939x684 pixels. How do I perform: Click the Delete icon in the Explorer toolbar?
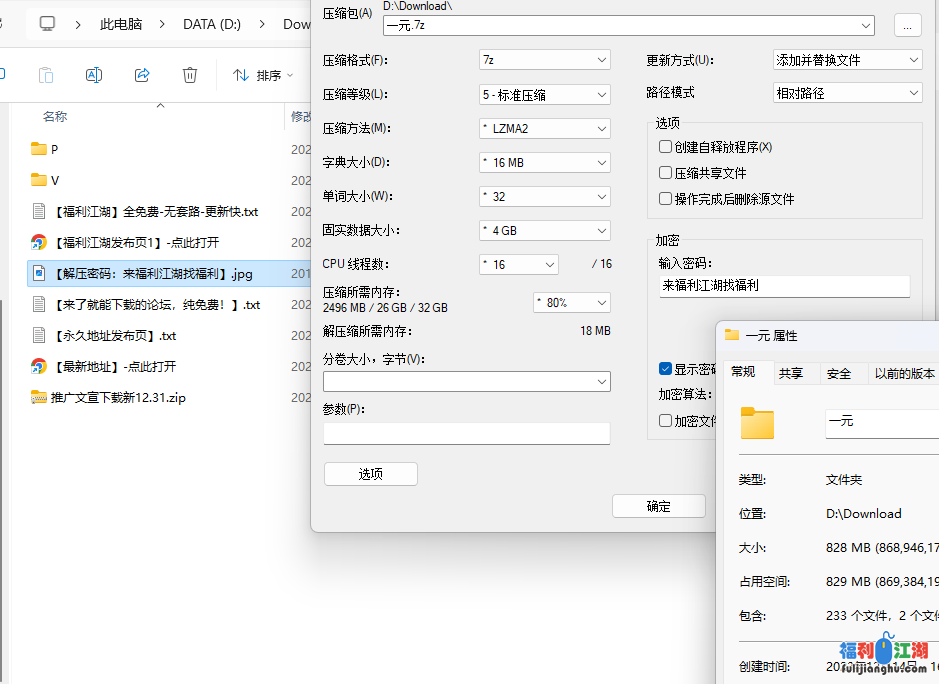190,75
